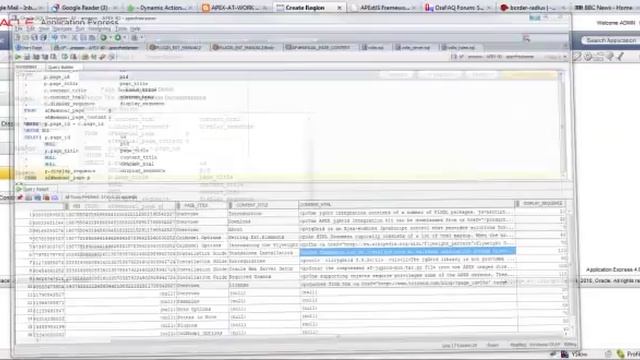Click the CONTENT_TITLE column header
Image resolution: width=640 pixels, height=360 pixels.
(x=263, y=205)
